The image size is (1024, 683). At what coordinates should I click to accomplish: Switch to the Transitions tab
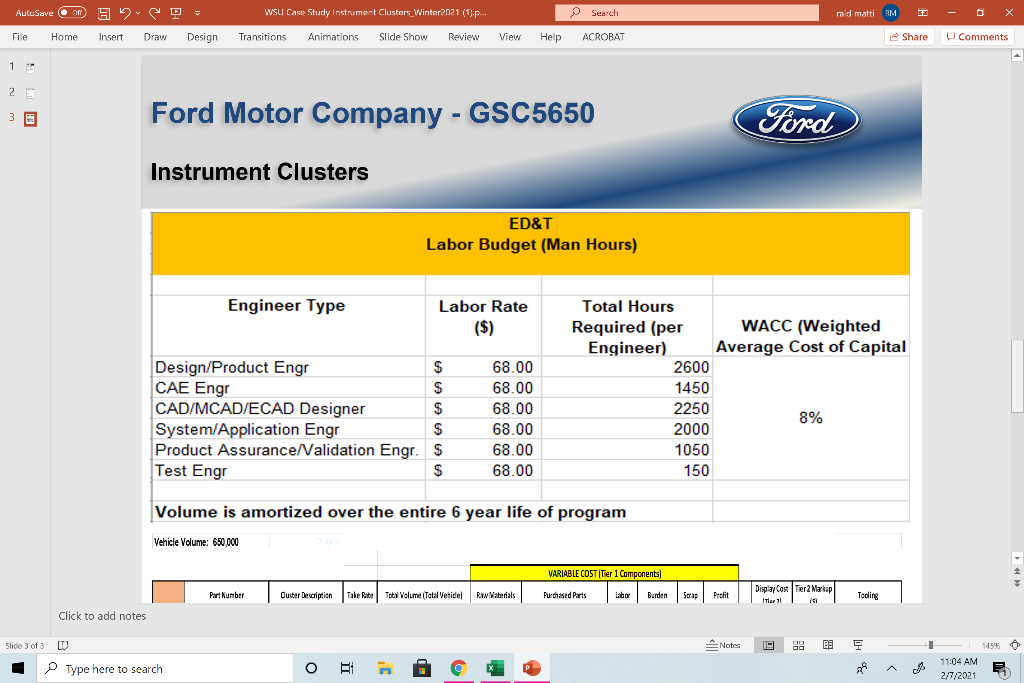tap(262, 37)
